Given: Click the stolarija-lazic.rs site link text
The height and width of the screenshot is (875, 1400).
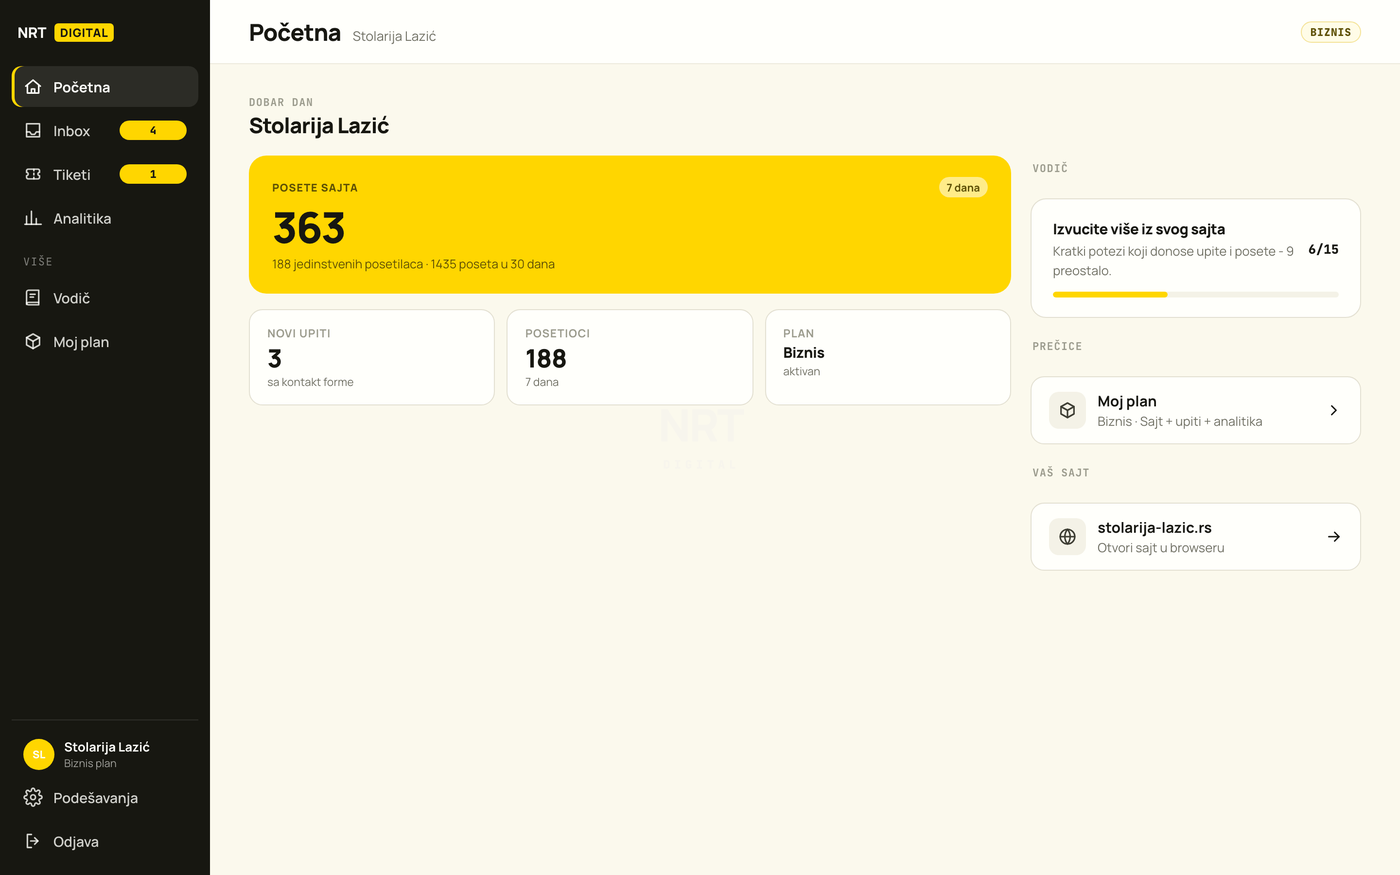Looking at the screenshot, I should tap(1154, 528).
